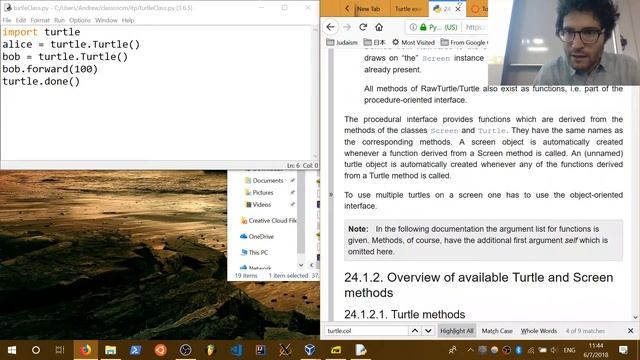Open Cortana search circle on taskbar

pos(36,350)
